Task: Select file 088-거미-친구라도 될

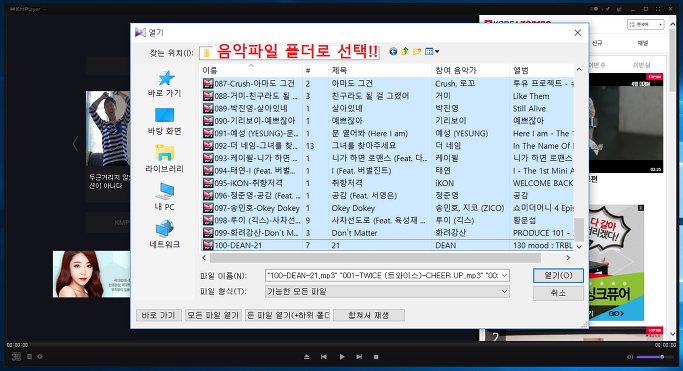Action: coord(256,96)
